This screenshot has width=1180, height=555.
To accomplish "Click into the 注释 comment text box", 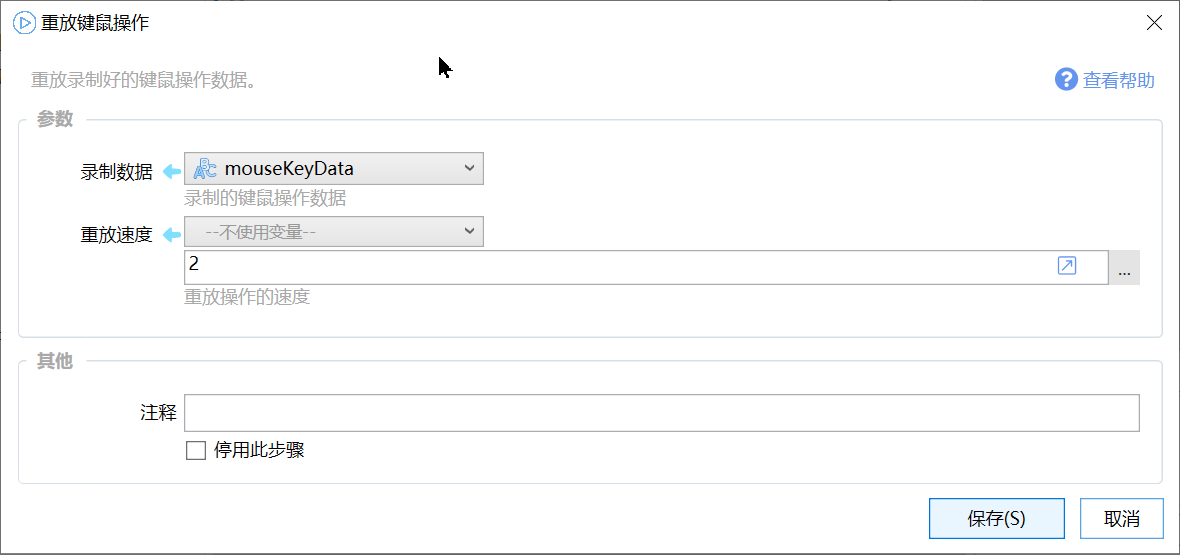I will (x=661, y=413).
